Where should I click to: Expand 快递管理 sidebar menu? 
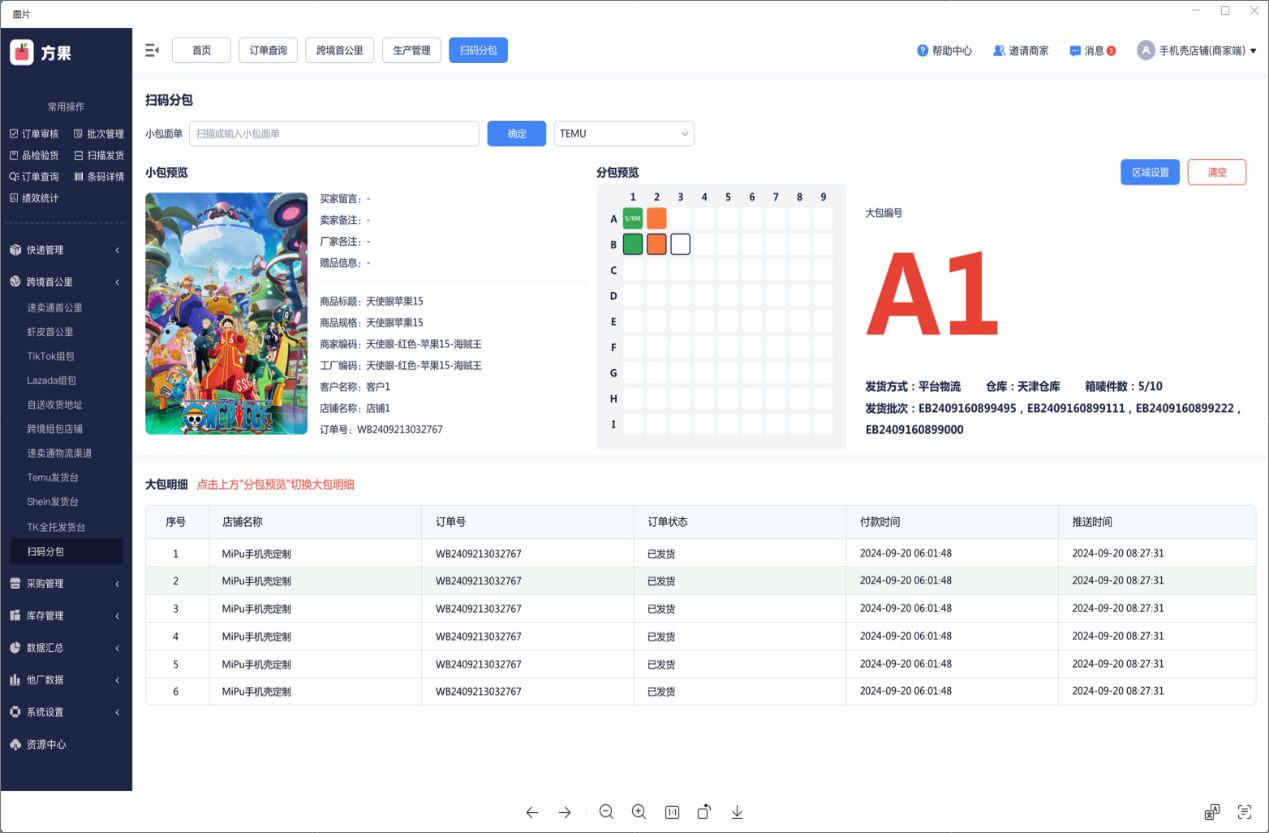coord(66,250)
